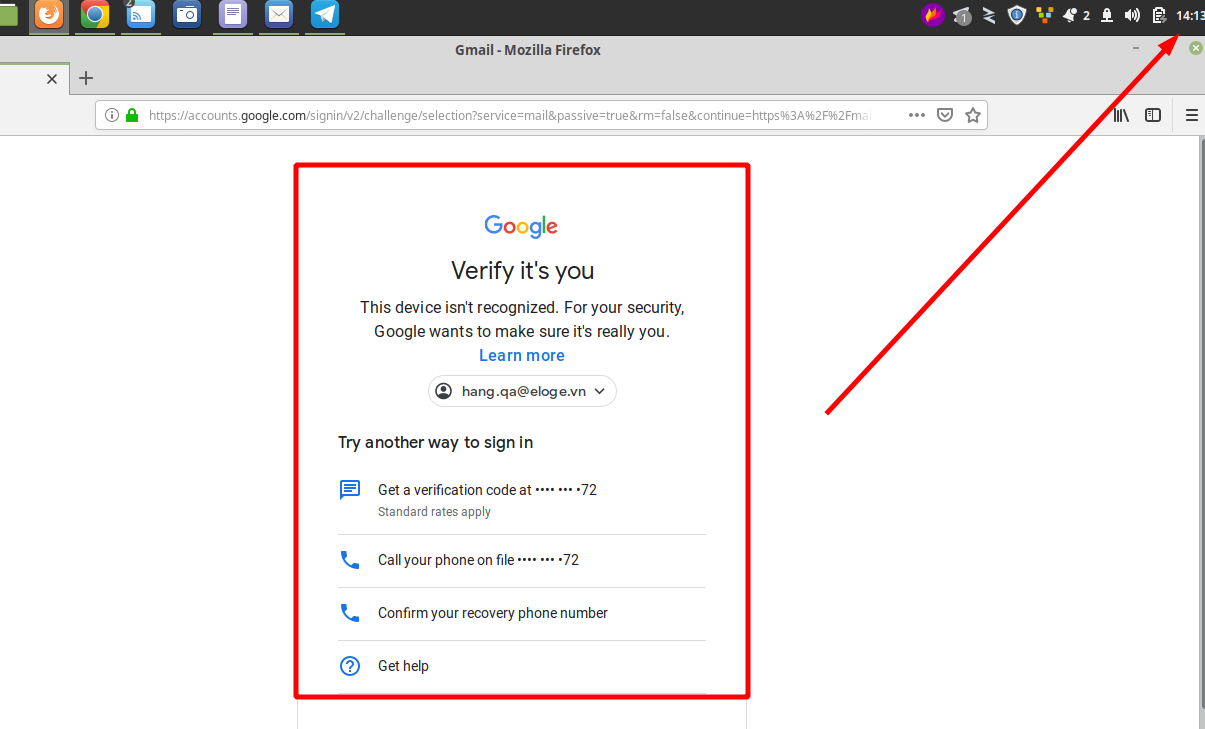Save page to Pocket
Image resolution: width=1205 pixels, height=729 pixels.
(945, 115)
